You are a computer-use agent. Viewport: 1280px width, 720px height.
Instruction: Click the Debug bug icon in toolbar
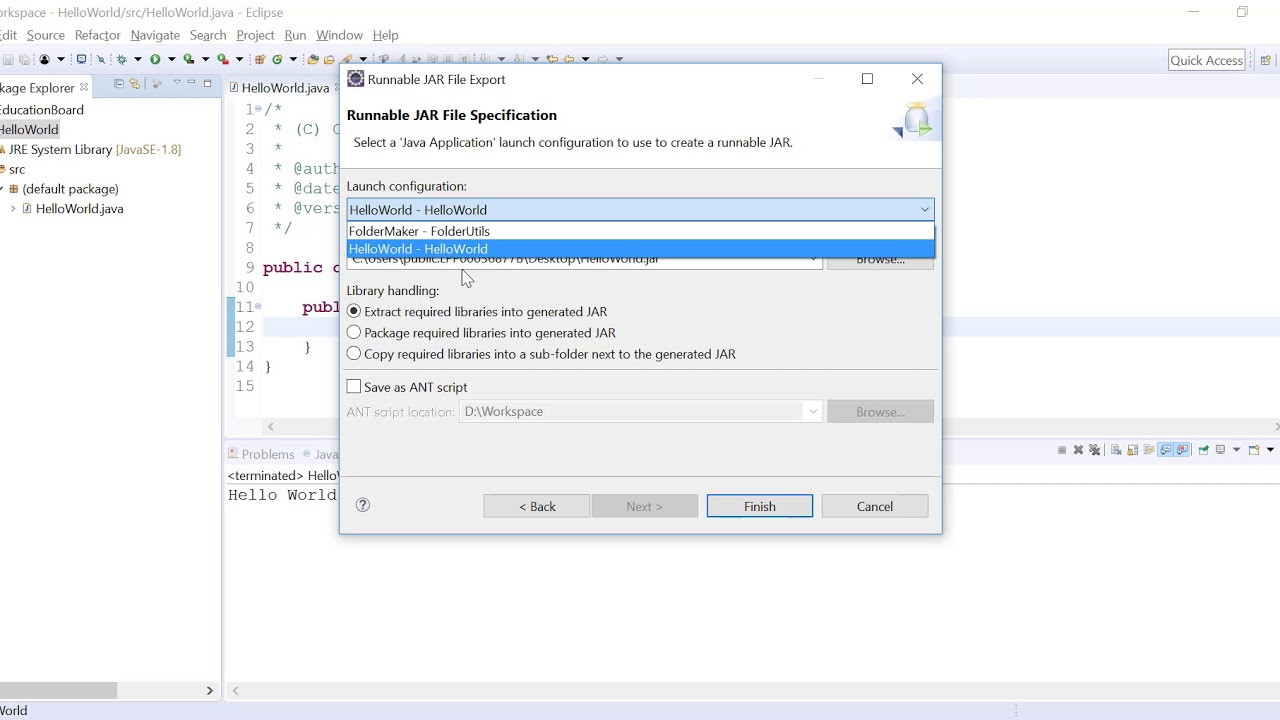[x=121, y=59]
